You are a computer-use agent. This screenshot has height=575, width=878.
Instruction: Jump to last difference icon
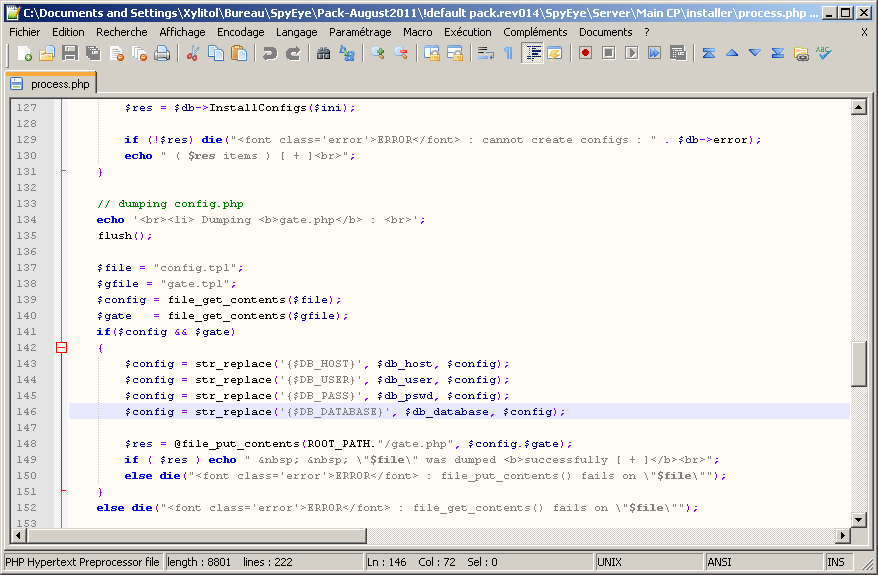778,54
